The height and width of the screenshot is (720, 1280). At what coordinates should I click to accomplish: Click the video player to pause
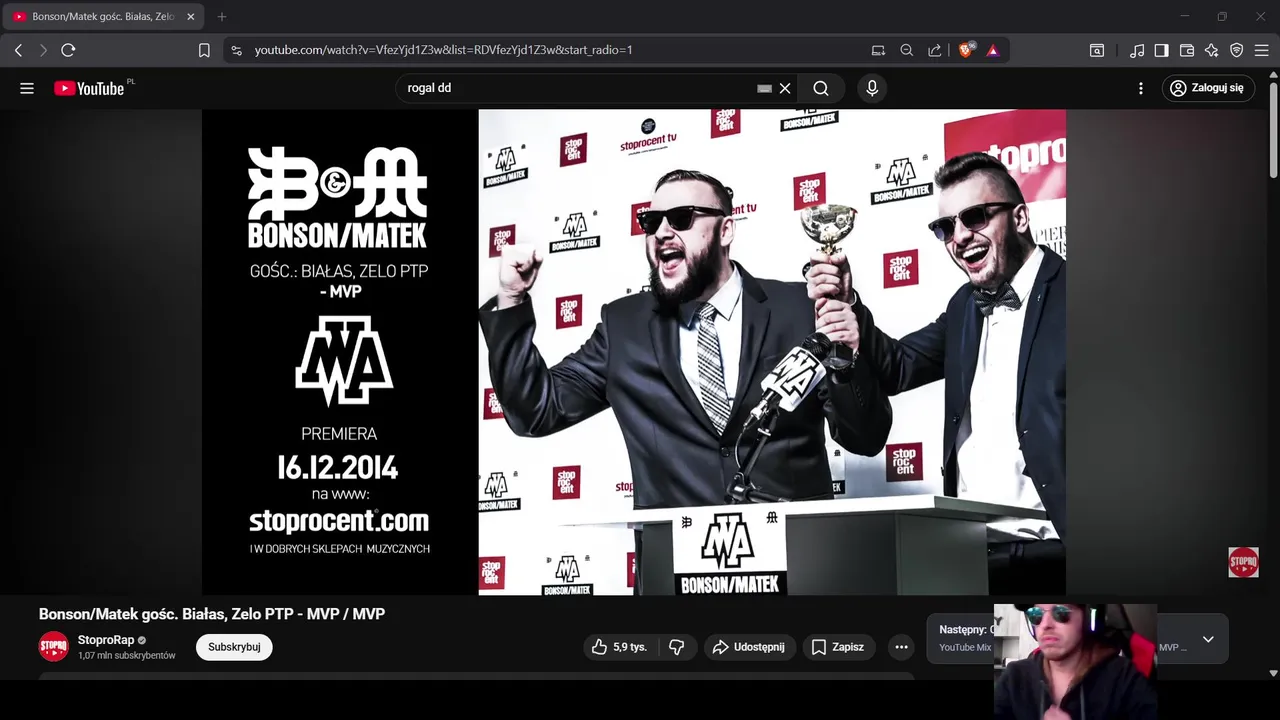634,352
